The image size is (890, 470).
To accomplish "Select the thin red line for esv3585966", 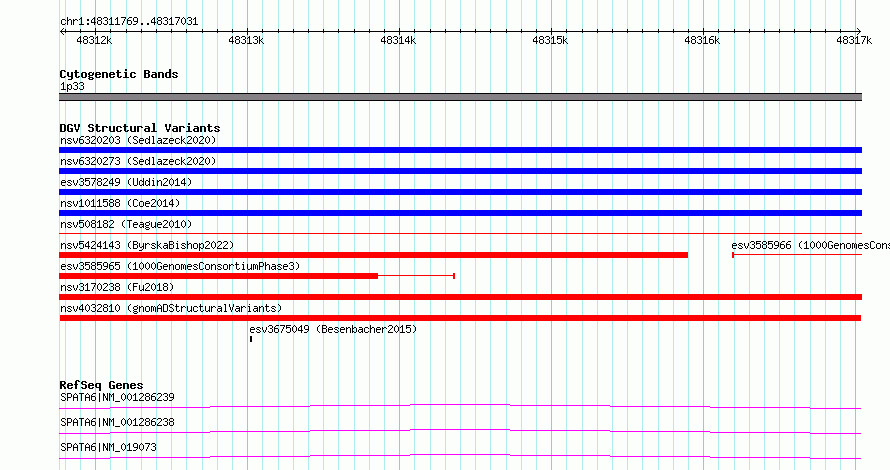I will click(797, 255).
